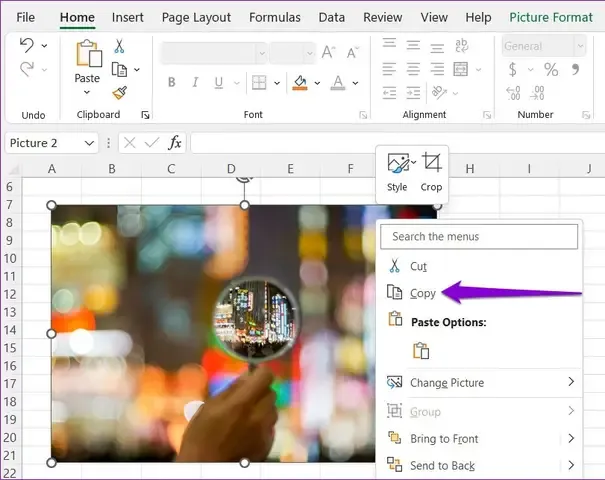Open the Picture Format tab
Image resolution: width=605 pixels, height=480 pixels.
(x=551, y=17)
